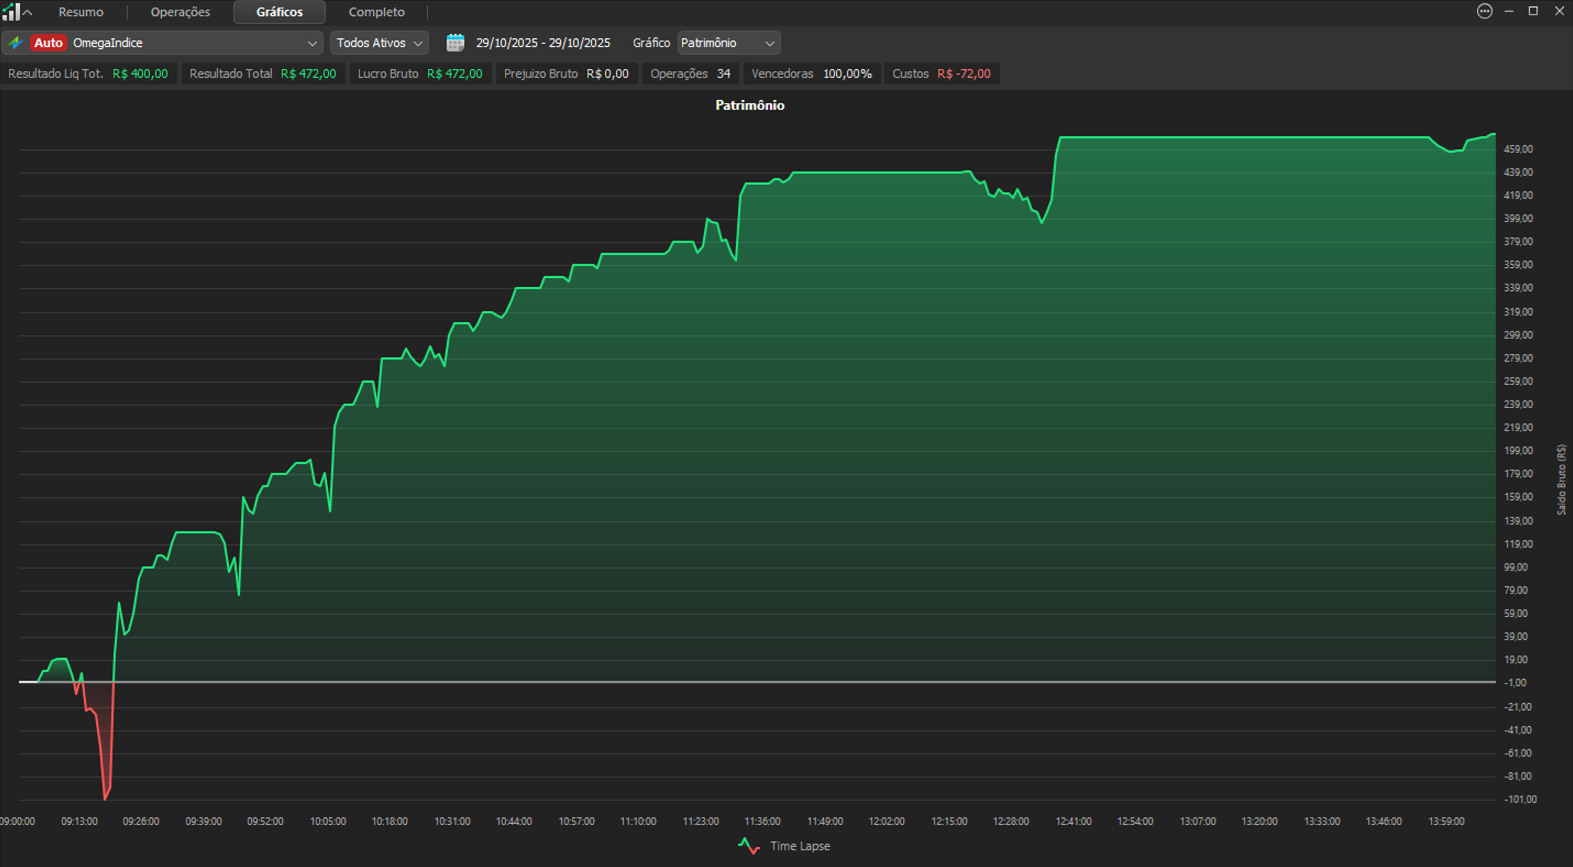This screenshot has width=1573, height=867.
Task: Switch to the Operações tab
Action: coord(180,12)
